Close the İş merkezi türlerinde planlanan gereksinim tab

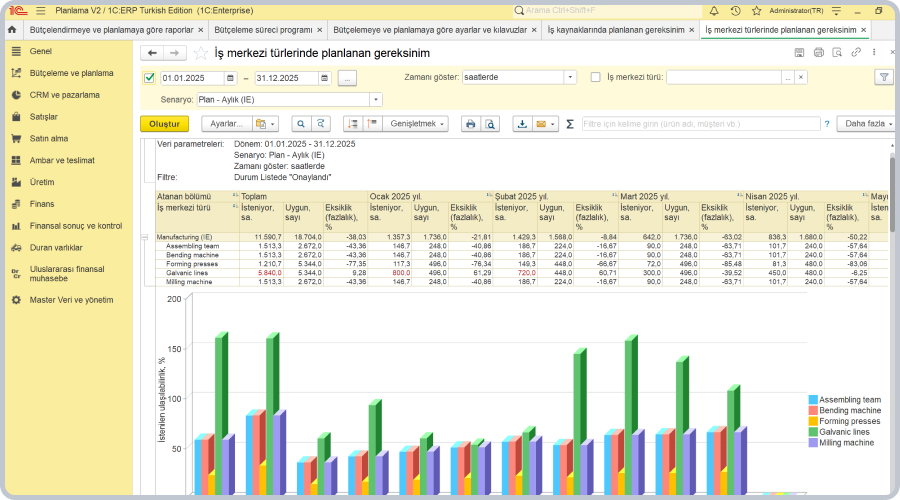click(864, 30)
